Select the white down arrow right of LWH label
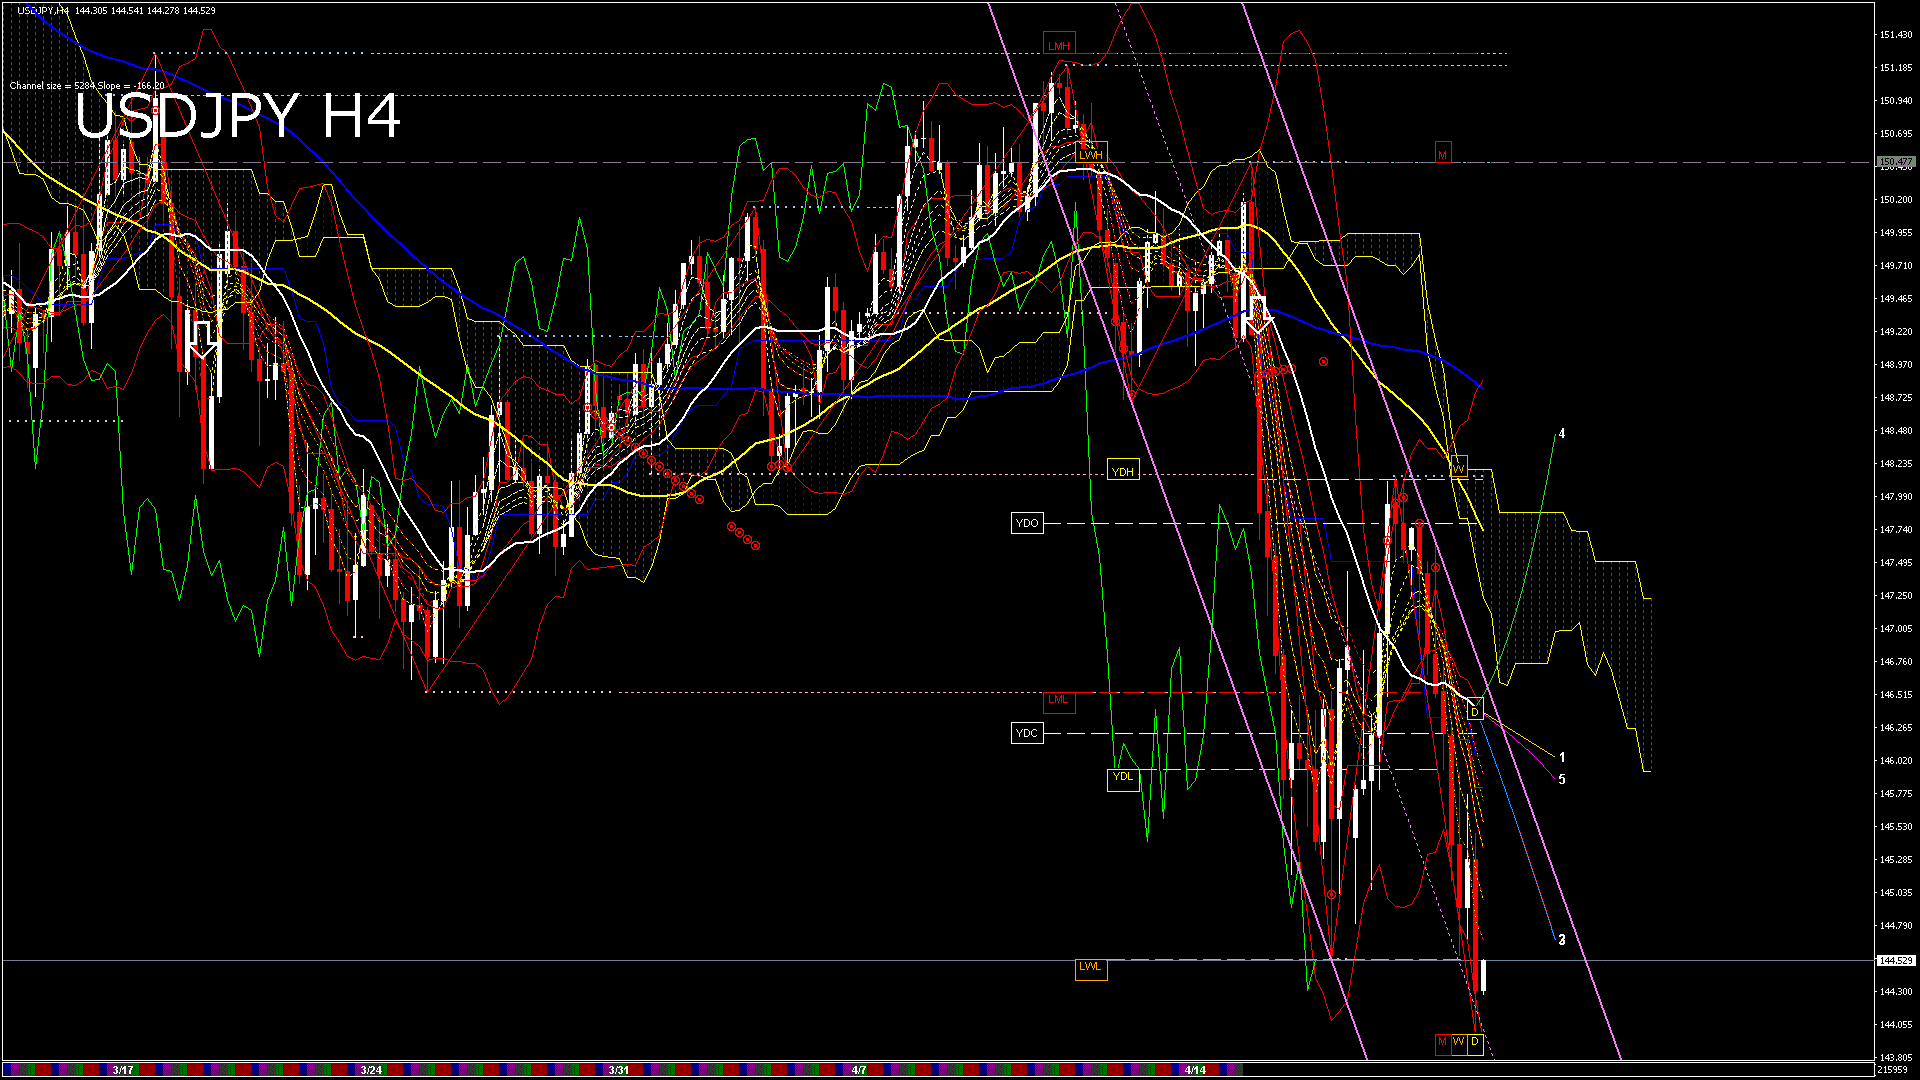 pyautogui.click(x=1259, y=315)
